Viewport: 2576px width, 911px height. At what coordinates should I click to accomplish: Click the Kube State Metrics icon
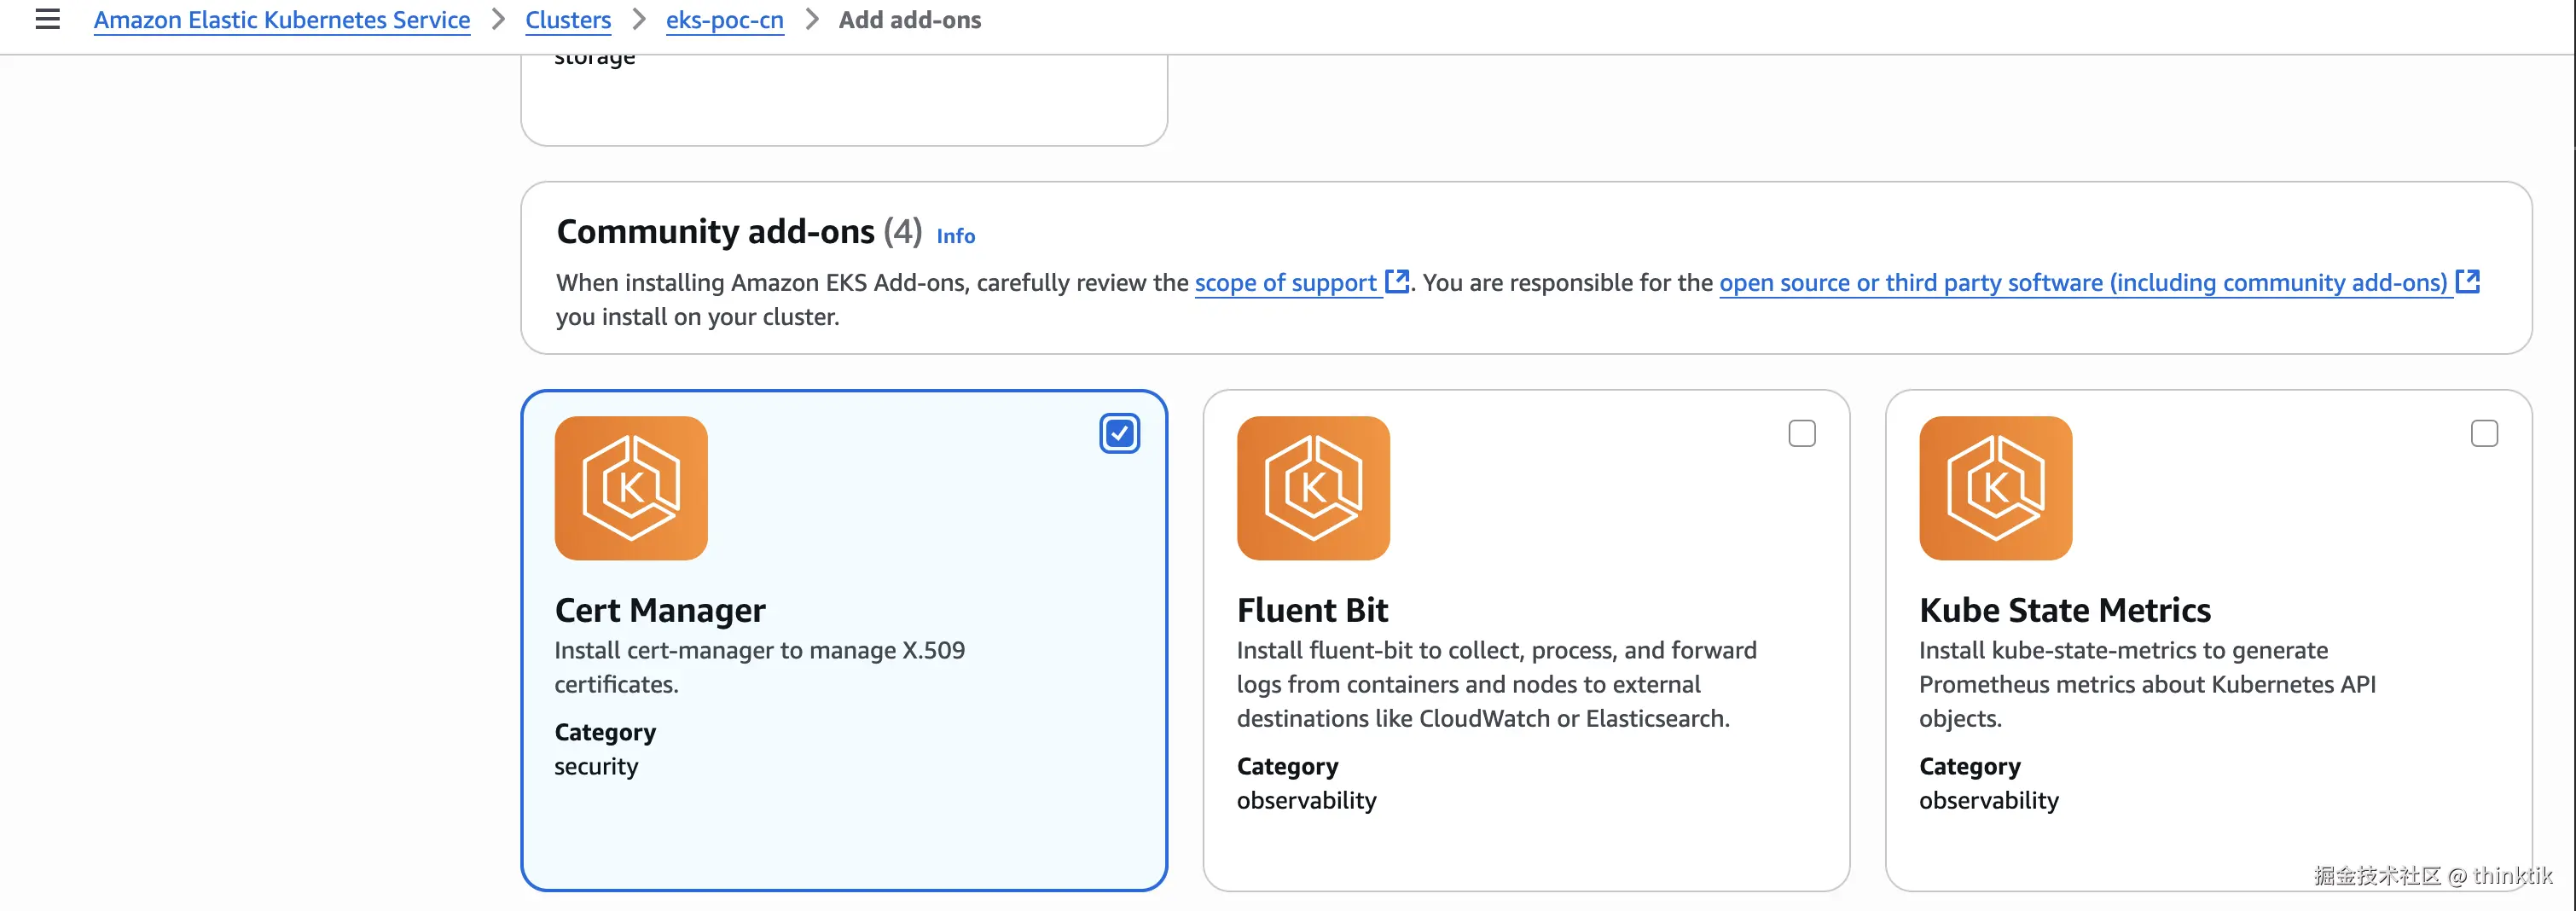pos(1995,488)
